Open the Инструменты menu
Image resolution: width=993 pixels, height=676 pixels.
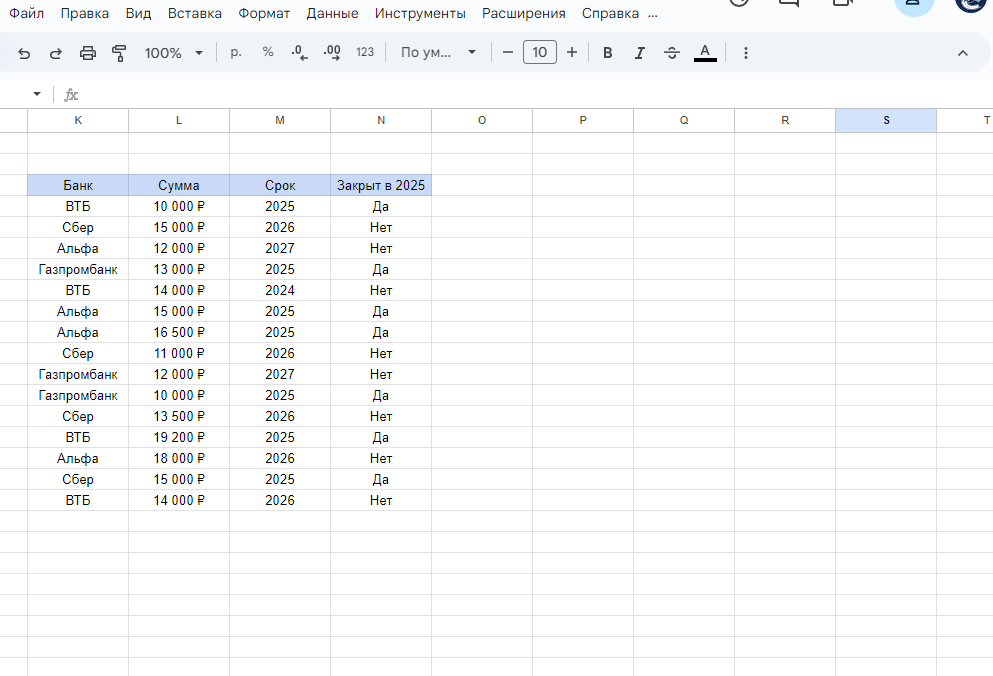[x=420, y=13]
